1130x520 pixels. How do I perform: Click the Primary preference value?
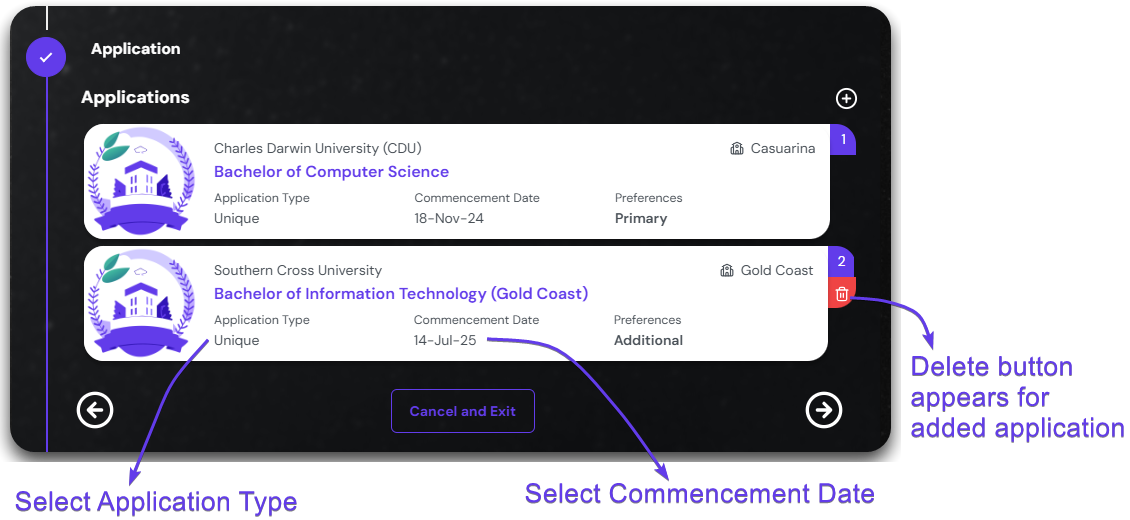coord(641,219)
